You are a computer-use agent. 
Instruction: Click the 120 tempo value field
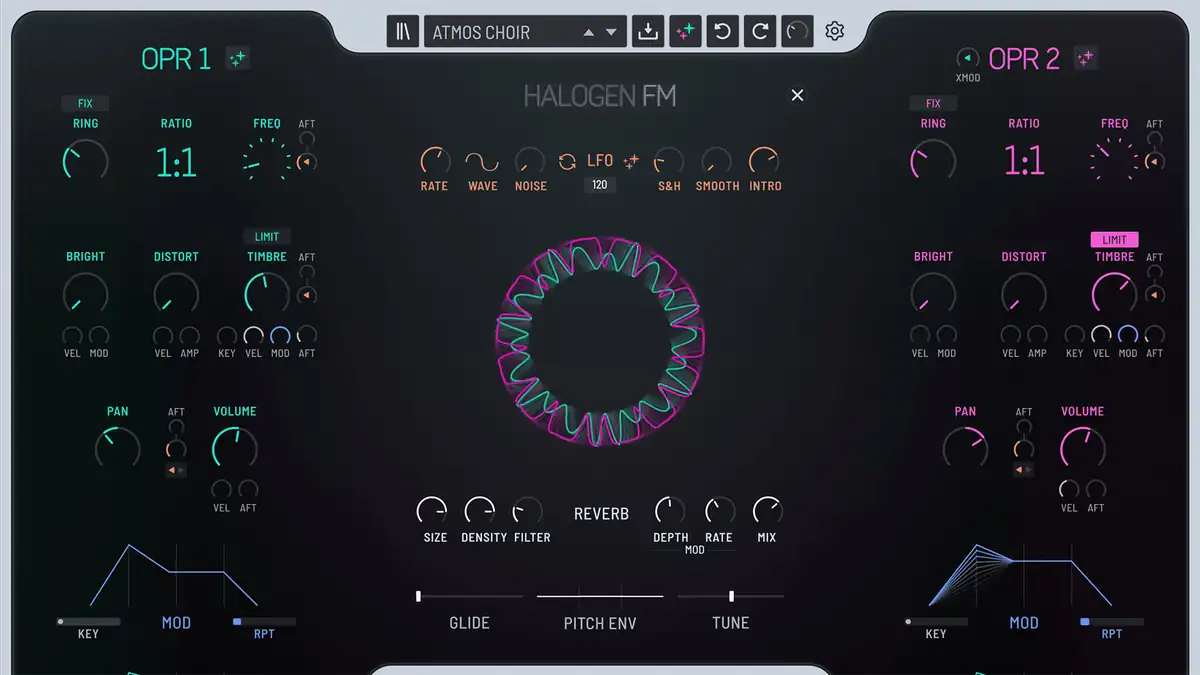[x=600, y=184]
